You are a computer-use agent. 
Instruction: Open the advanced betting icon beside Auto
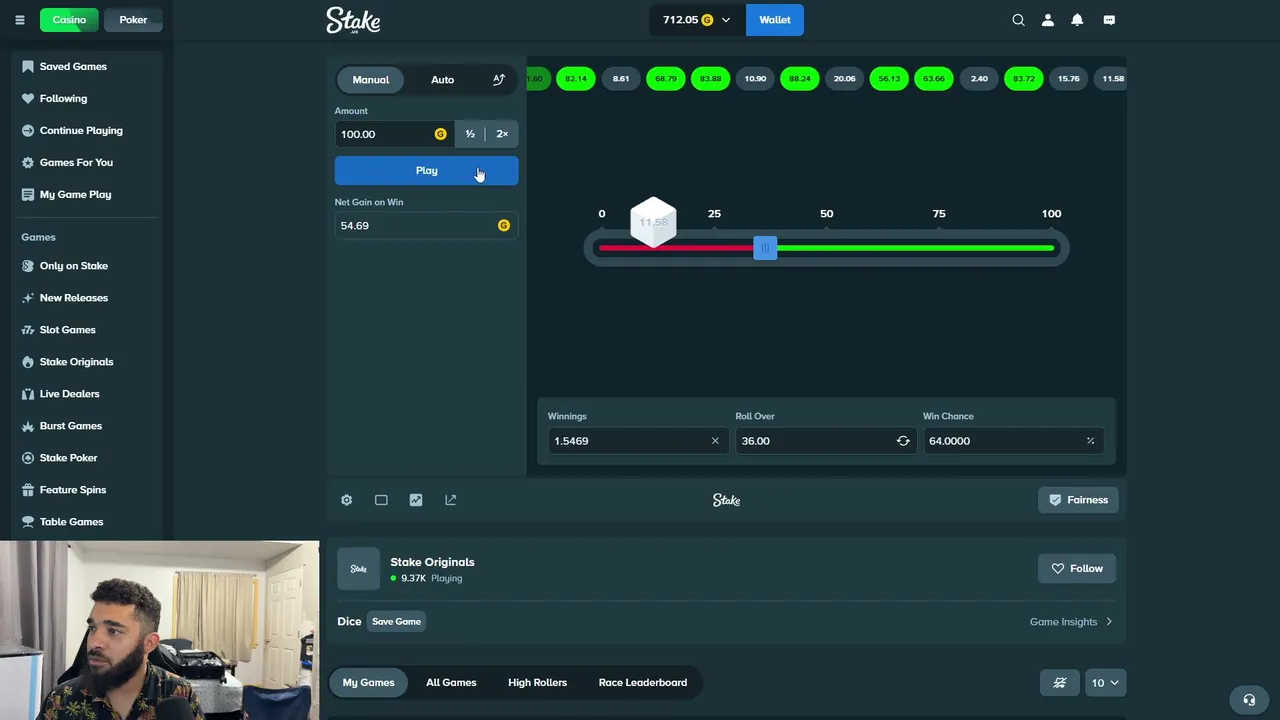499,80
